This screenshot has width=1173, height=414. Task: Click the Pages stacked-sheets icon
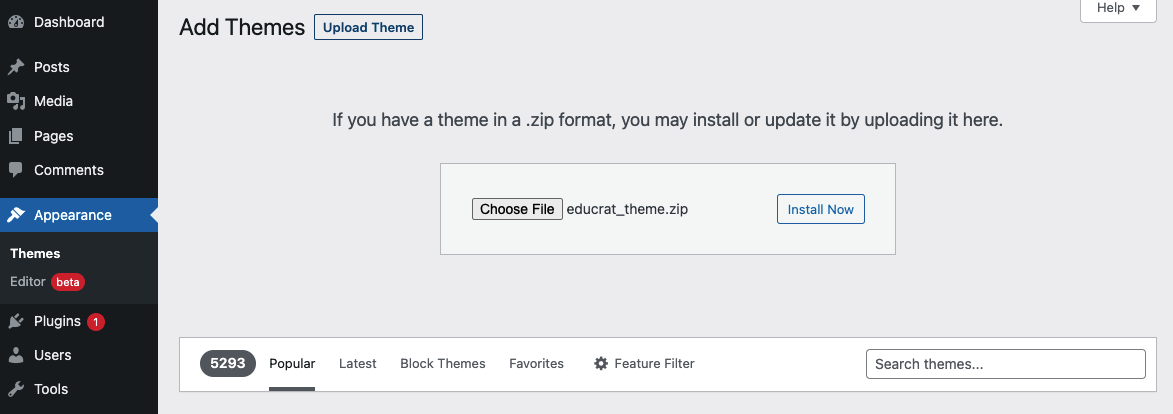(16, 136)
